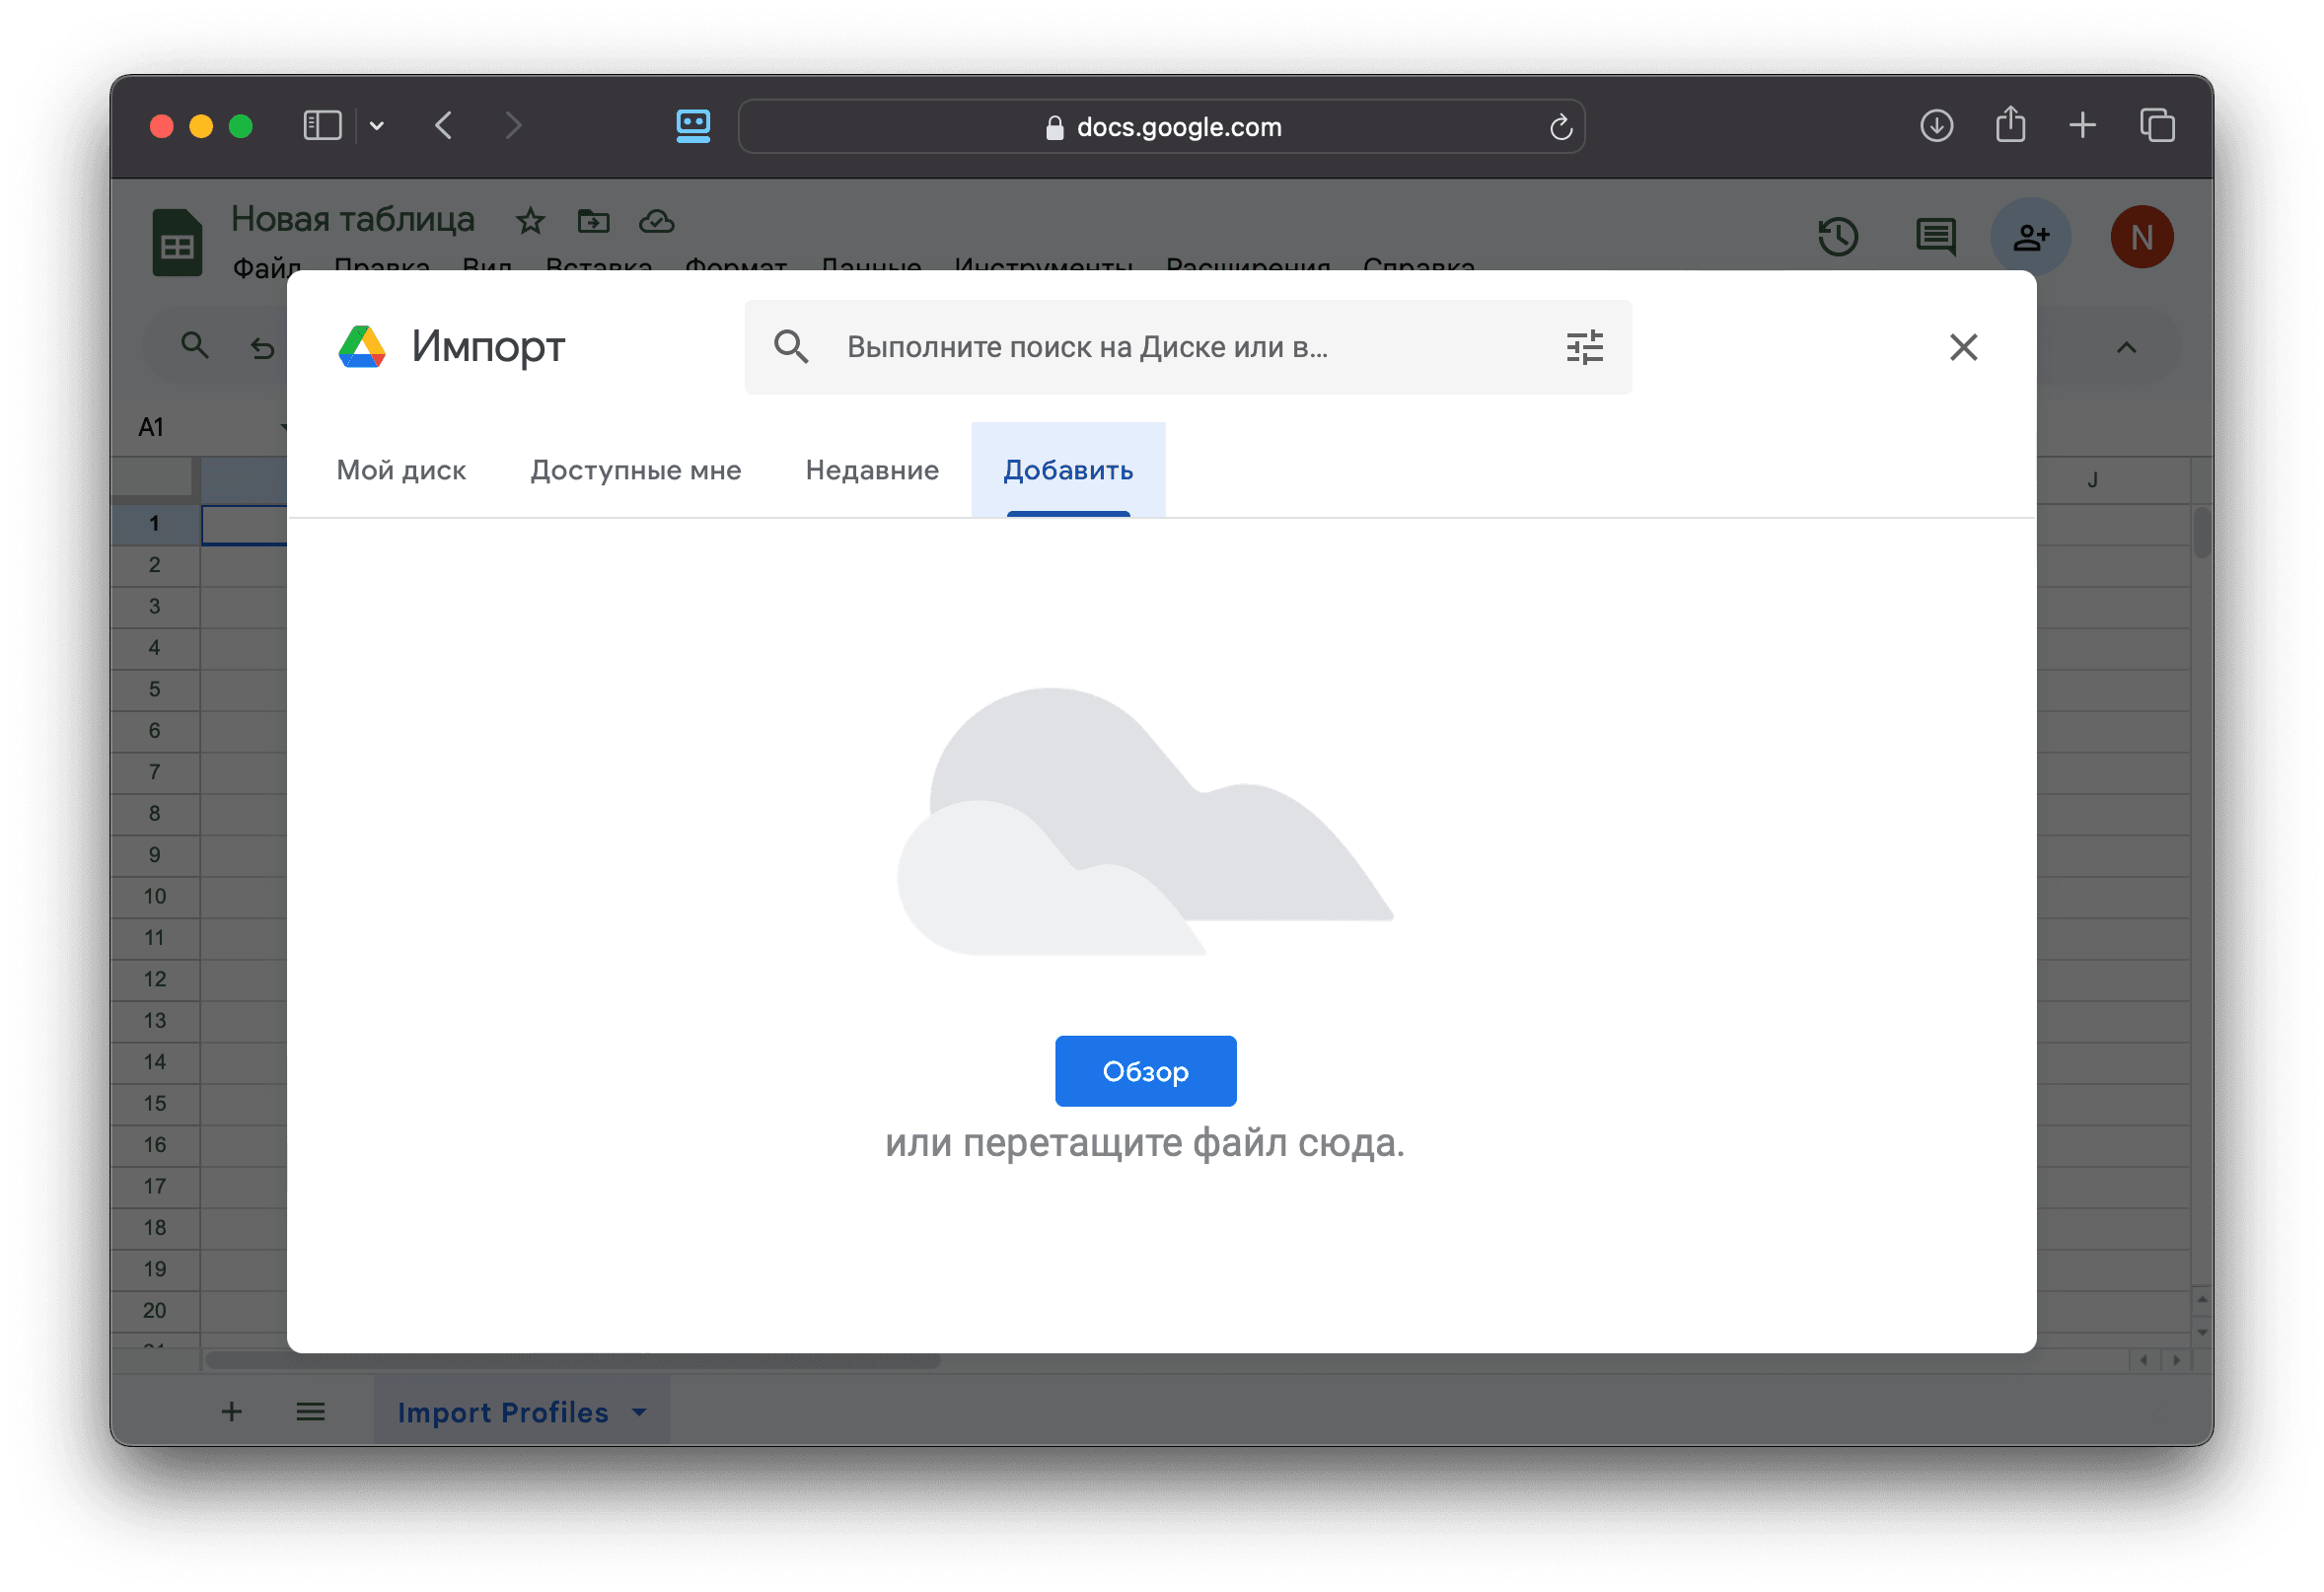This screenshot has width=2324, height=1592.
Task: Open the comments icon
Action: [1935, 237]
